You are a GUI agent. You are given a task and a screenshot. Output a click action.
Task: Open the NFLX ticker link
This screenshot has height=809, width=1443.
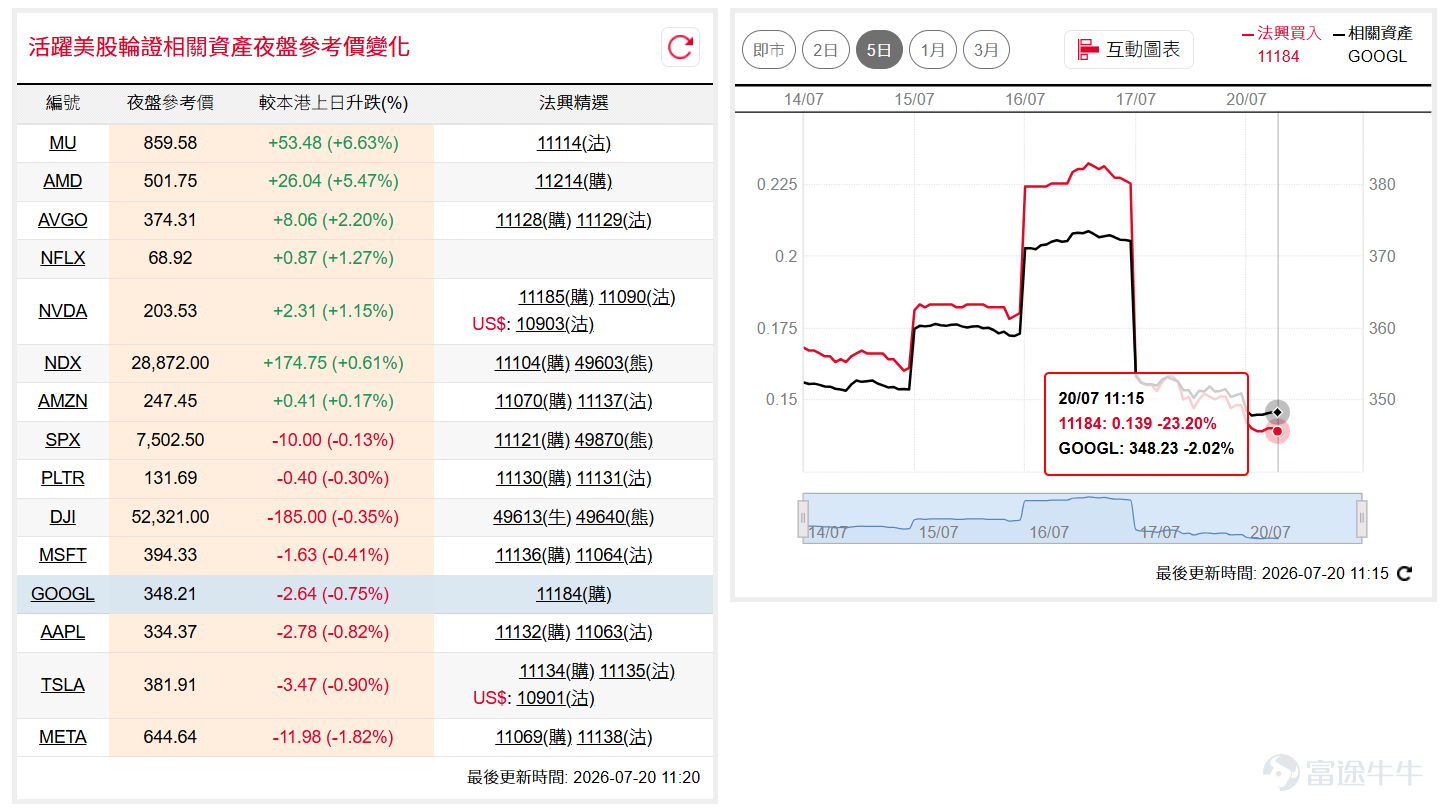(x=63, y=258)
